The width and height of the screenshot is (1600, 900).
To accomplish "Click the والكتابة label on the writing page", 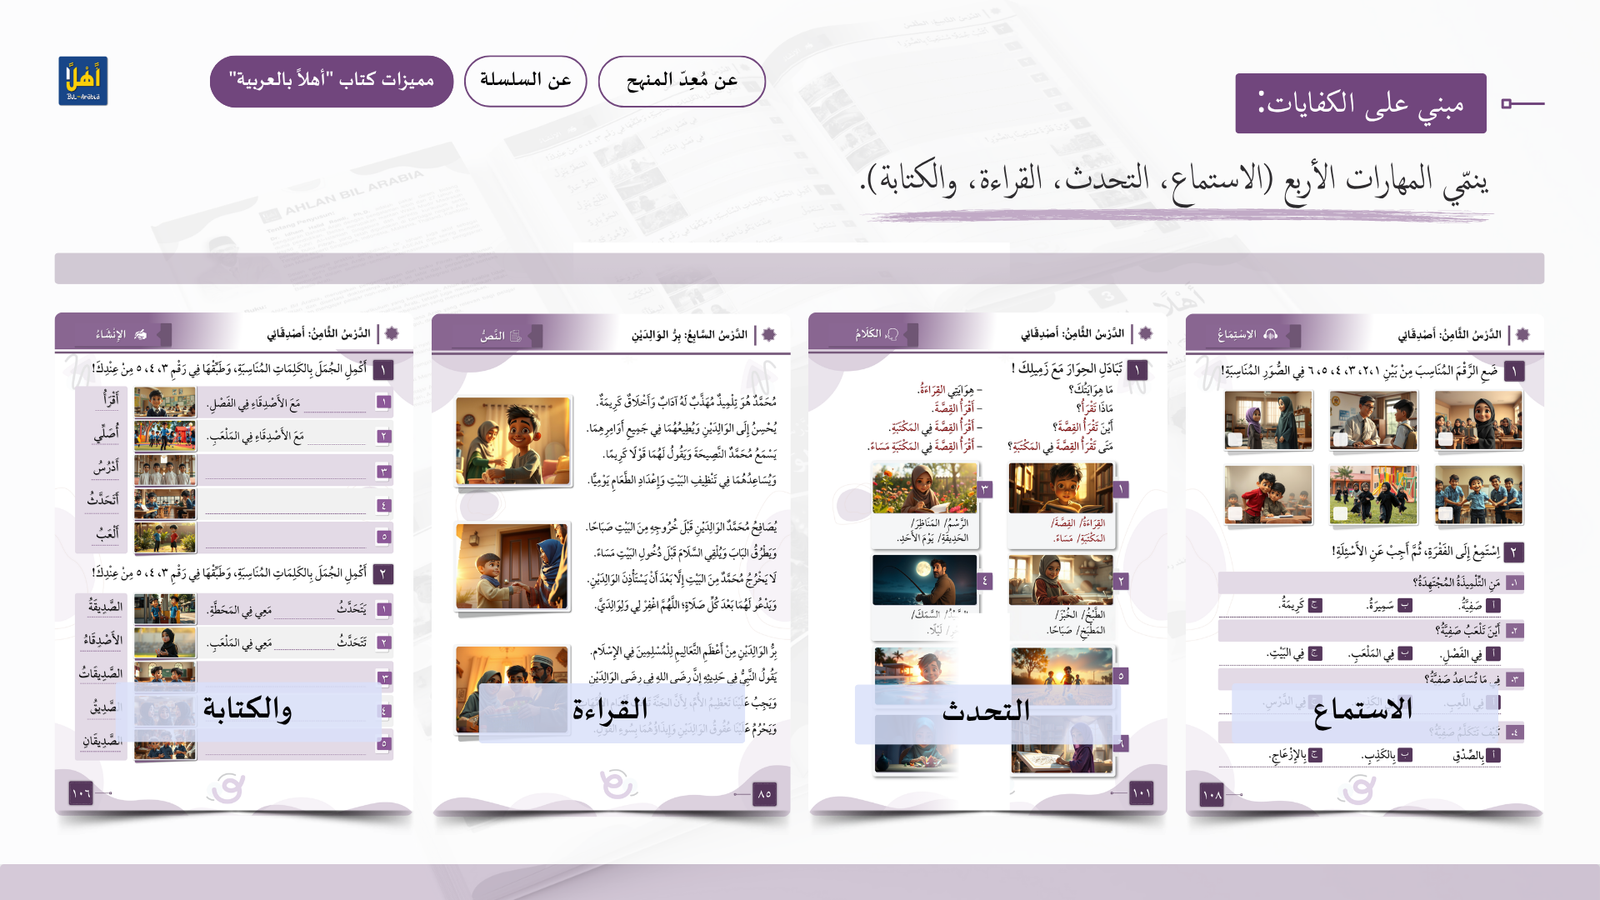I will point(248,709).
